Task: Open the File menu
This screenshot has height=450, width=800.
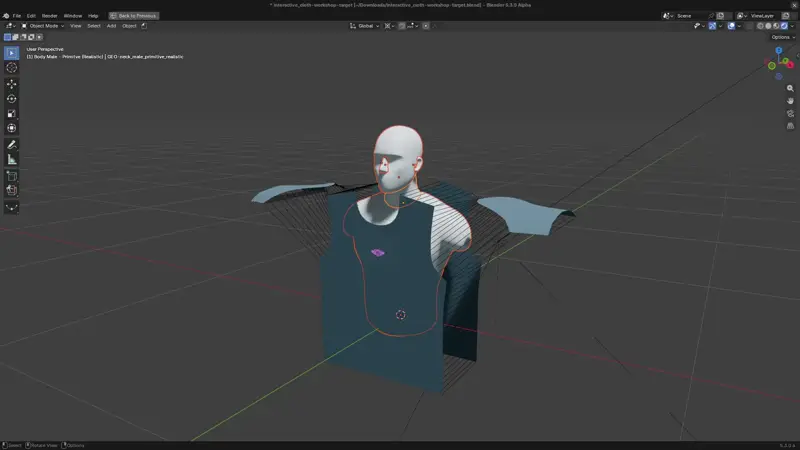Action: click(x=17, y=16)
